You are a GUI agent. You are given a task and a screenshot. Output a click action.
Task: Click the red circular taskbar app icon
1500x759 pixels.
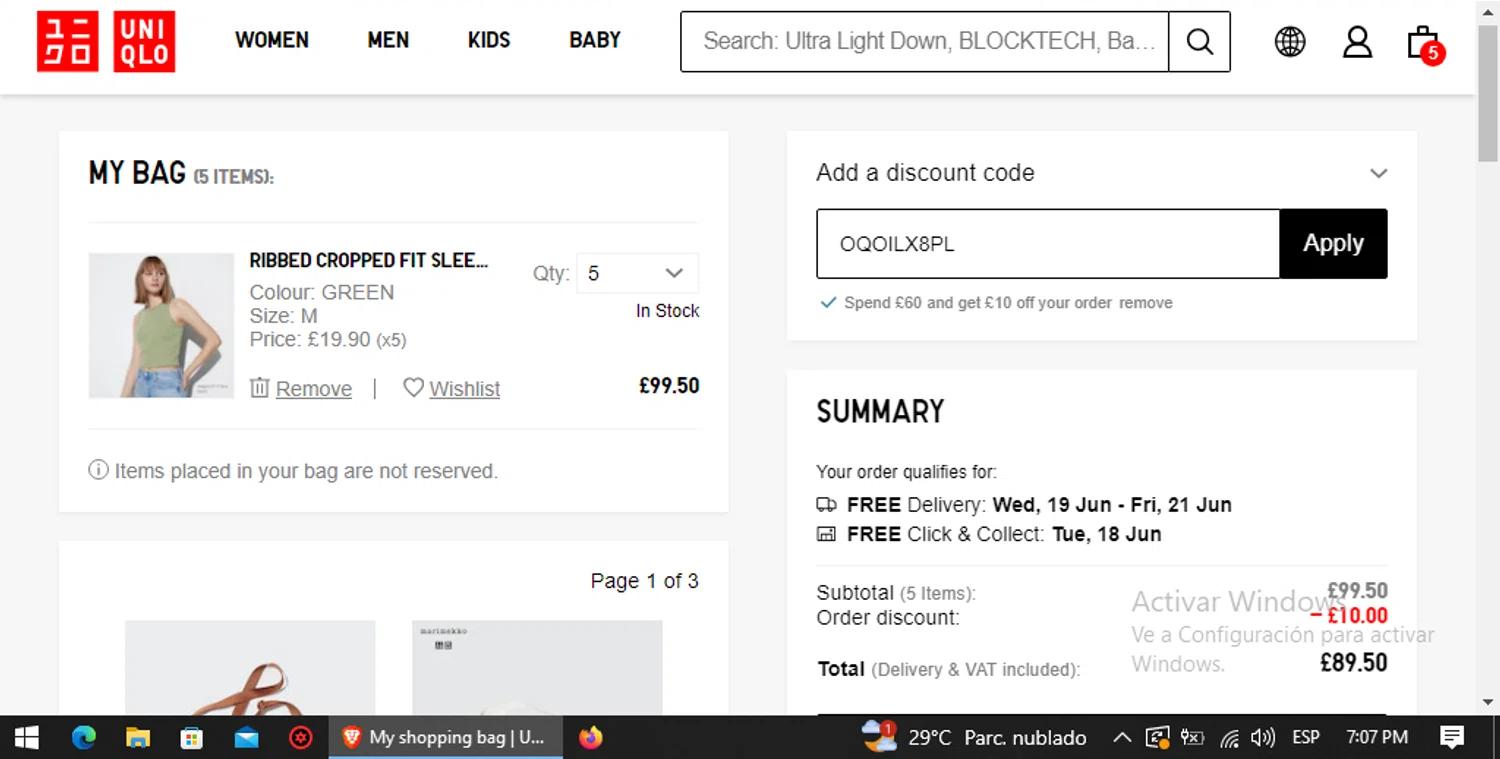(300, 738)
